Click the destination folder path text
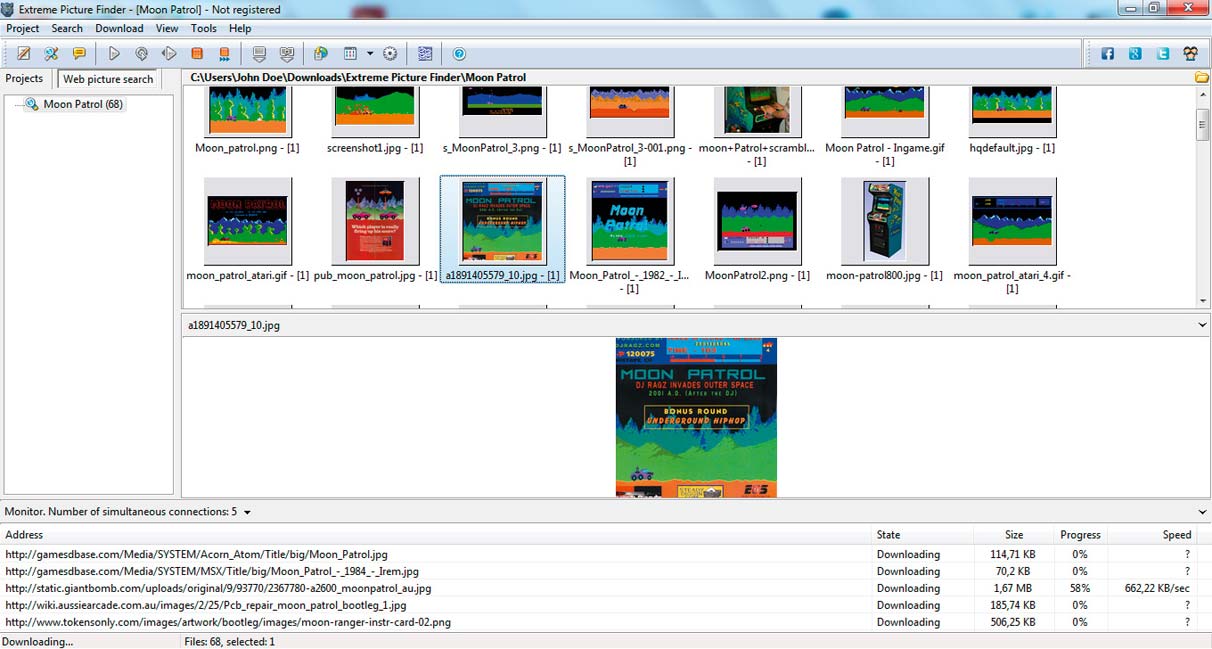The width and height of the screenshot is (1212, 649). pyautogui.click(x=358, y=78)
